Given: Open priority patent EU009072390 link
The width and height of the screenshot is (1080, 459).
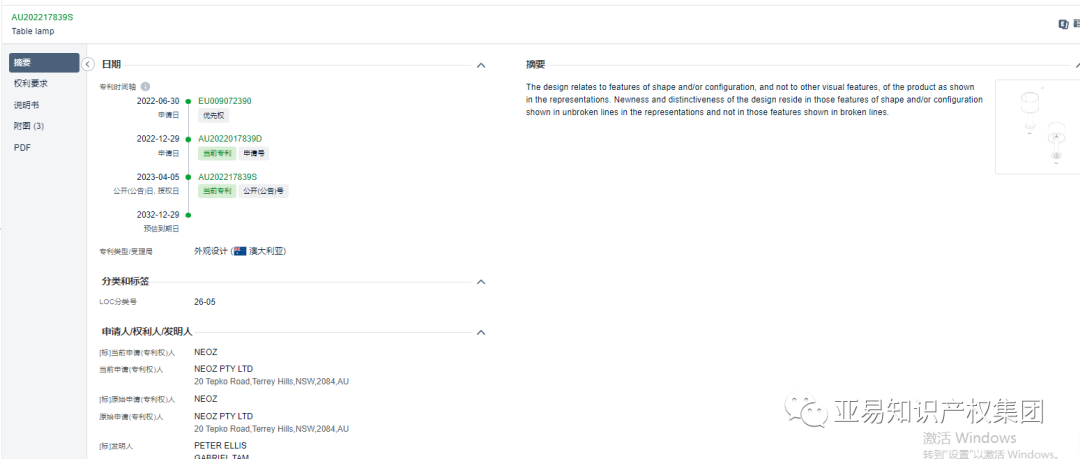Looking at the screenshot, I should (x=225, y=101).
